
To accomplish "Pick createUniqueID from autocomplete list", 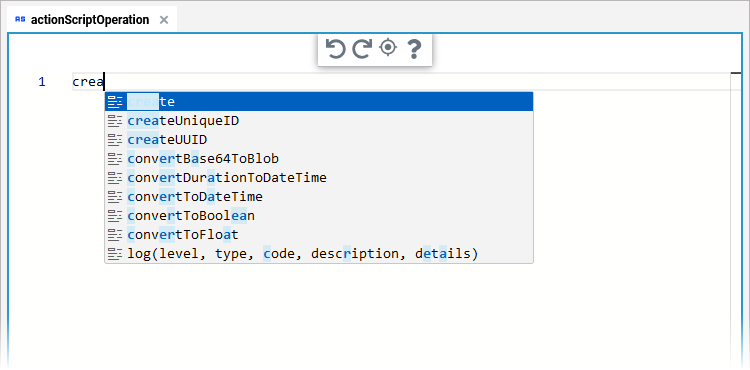I will coord(319,121).
